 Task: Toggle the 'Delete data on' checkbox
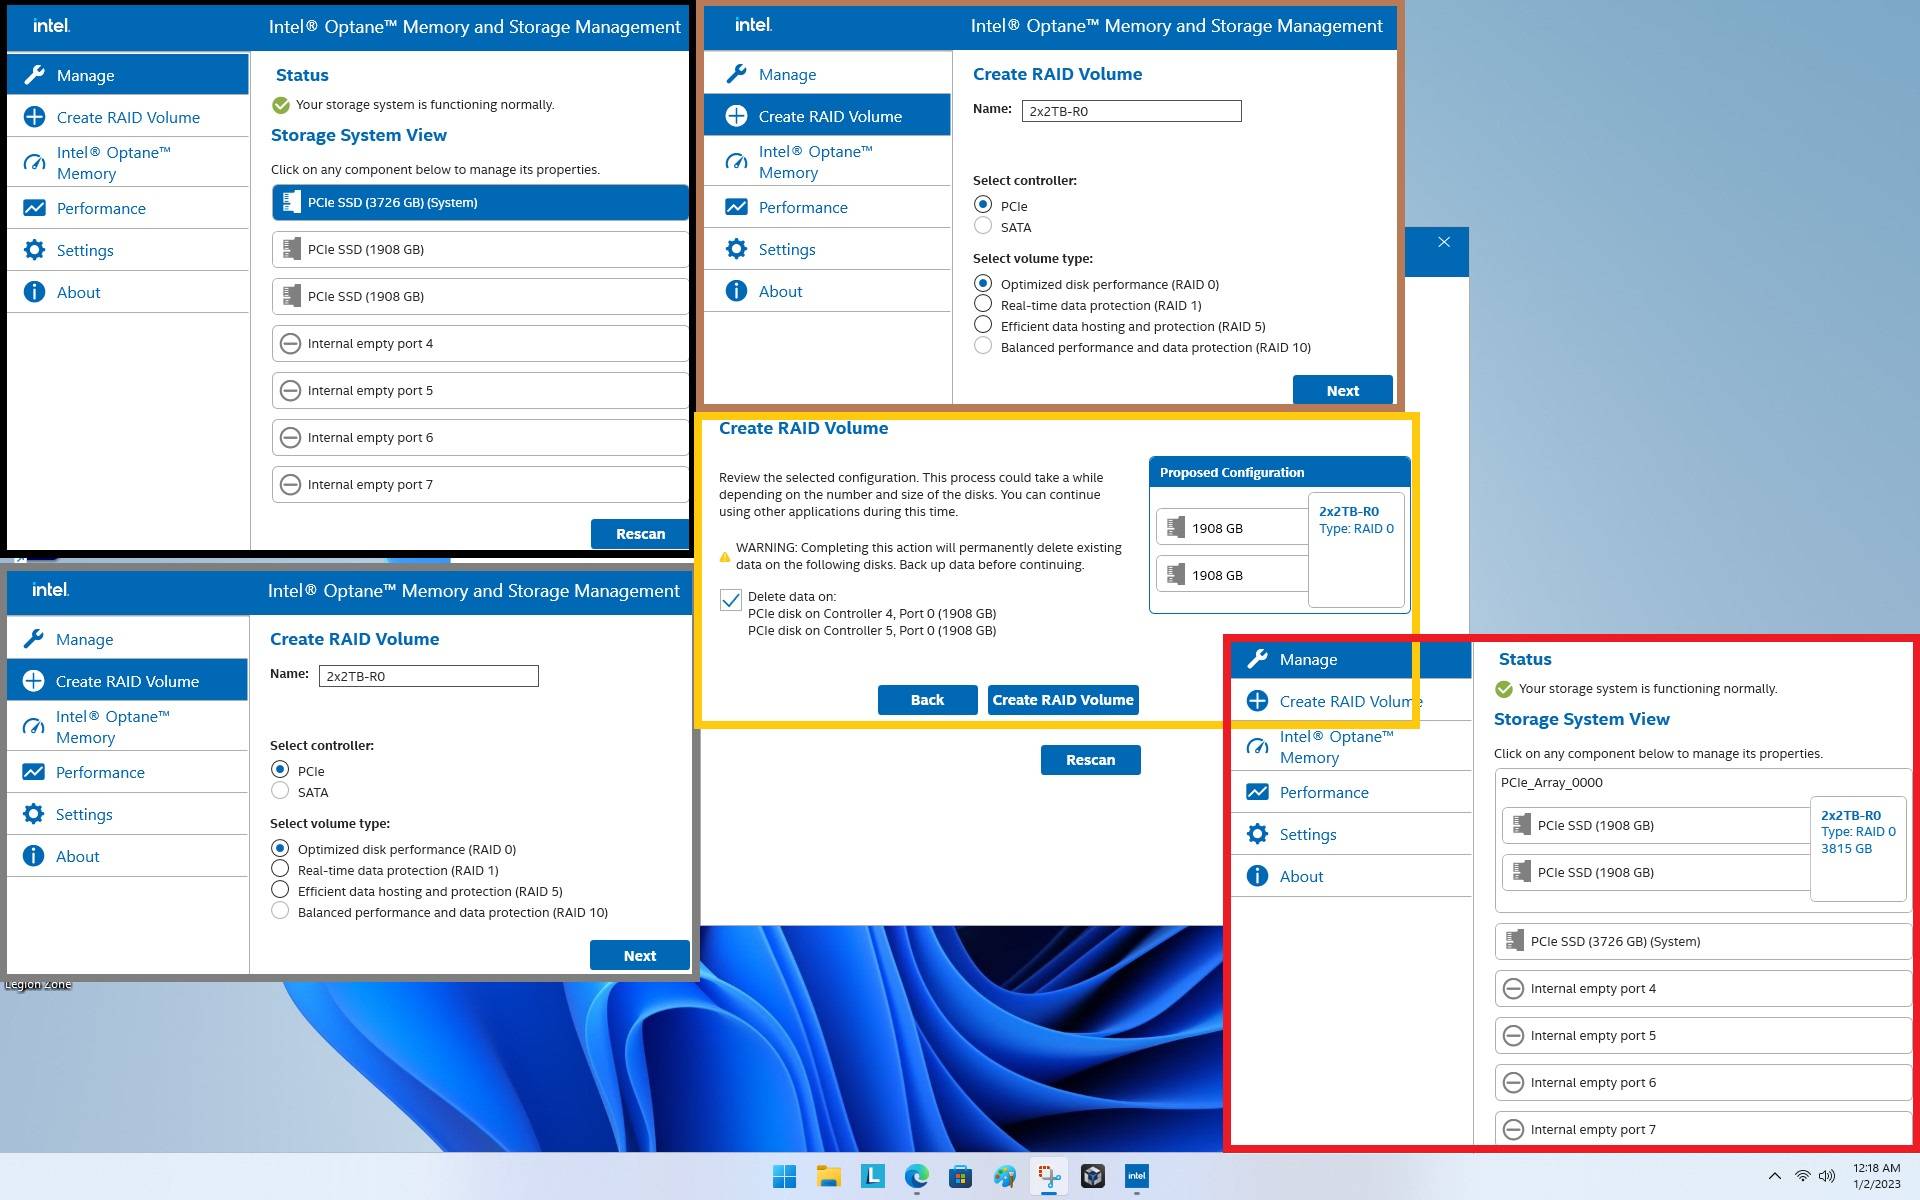coord(731,600)
